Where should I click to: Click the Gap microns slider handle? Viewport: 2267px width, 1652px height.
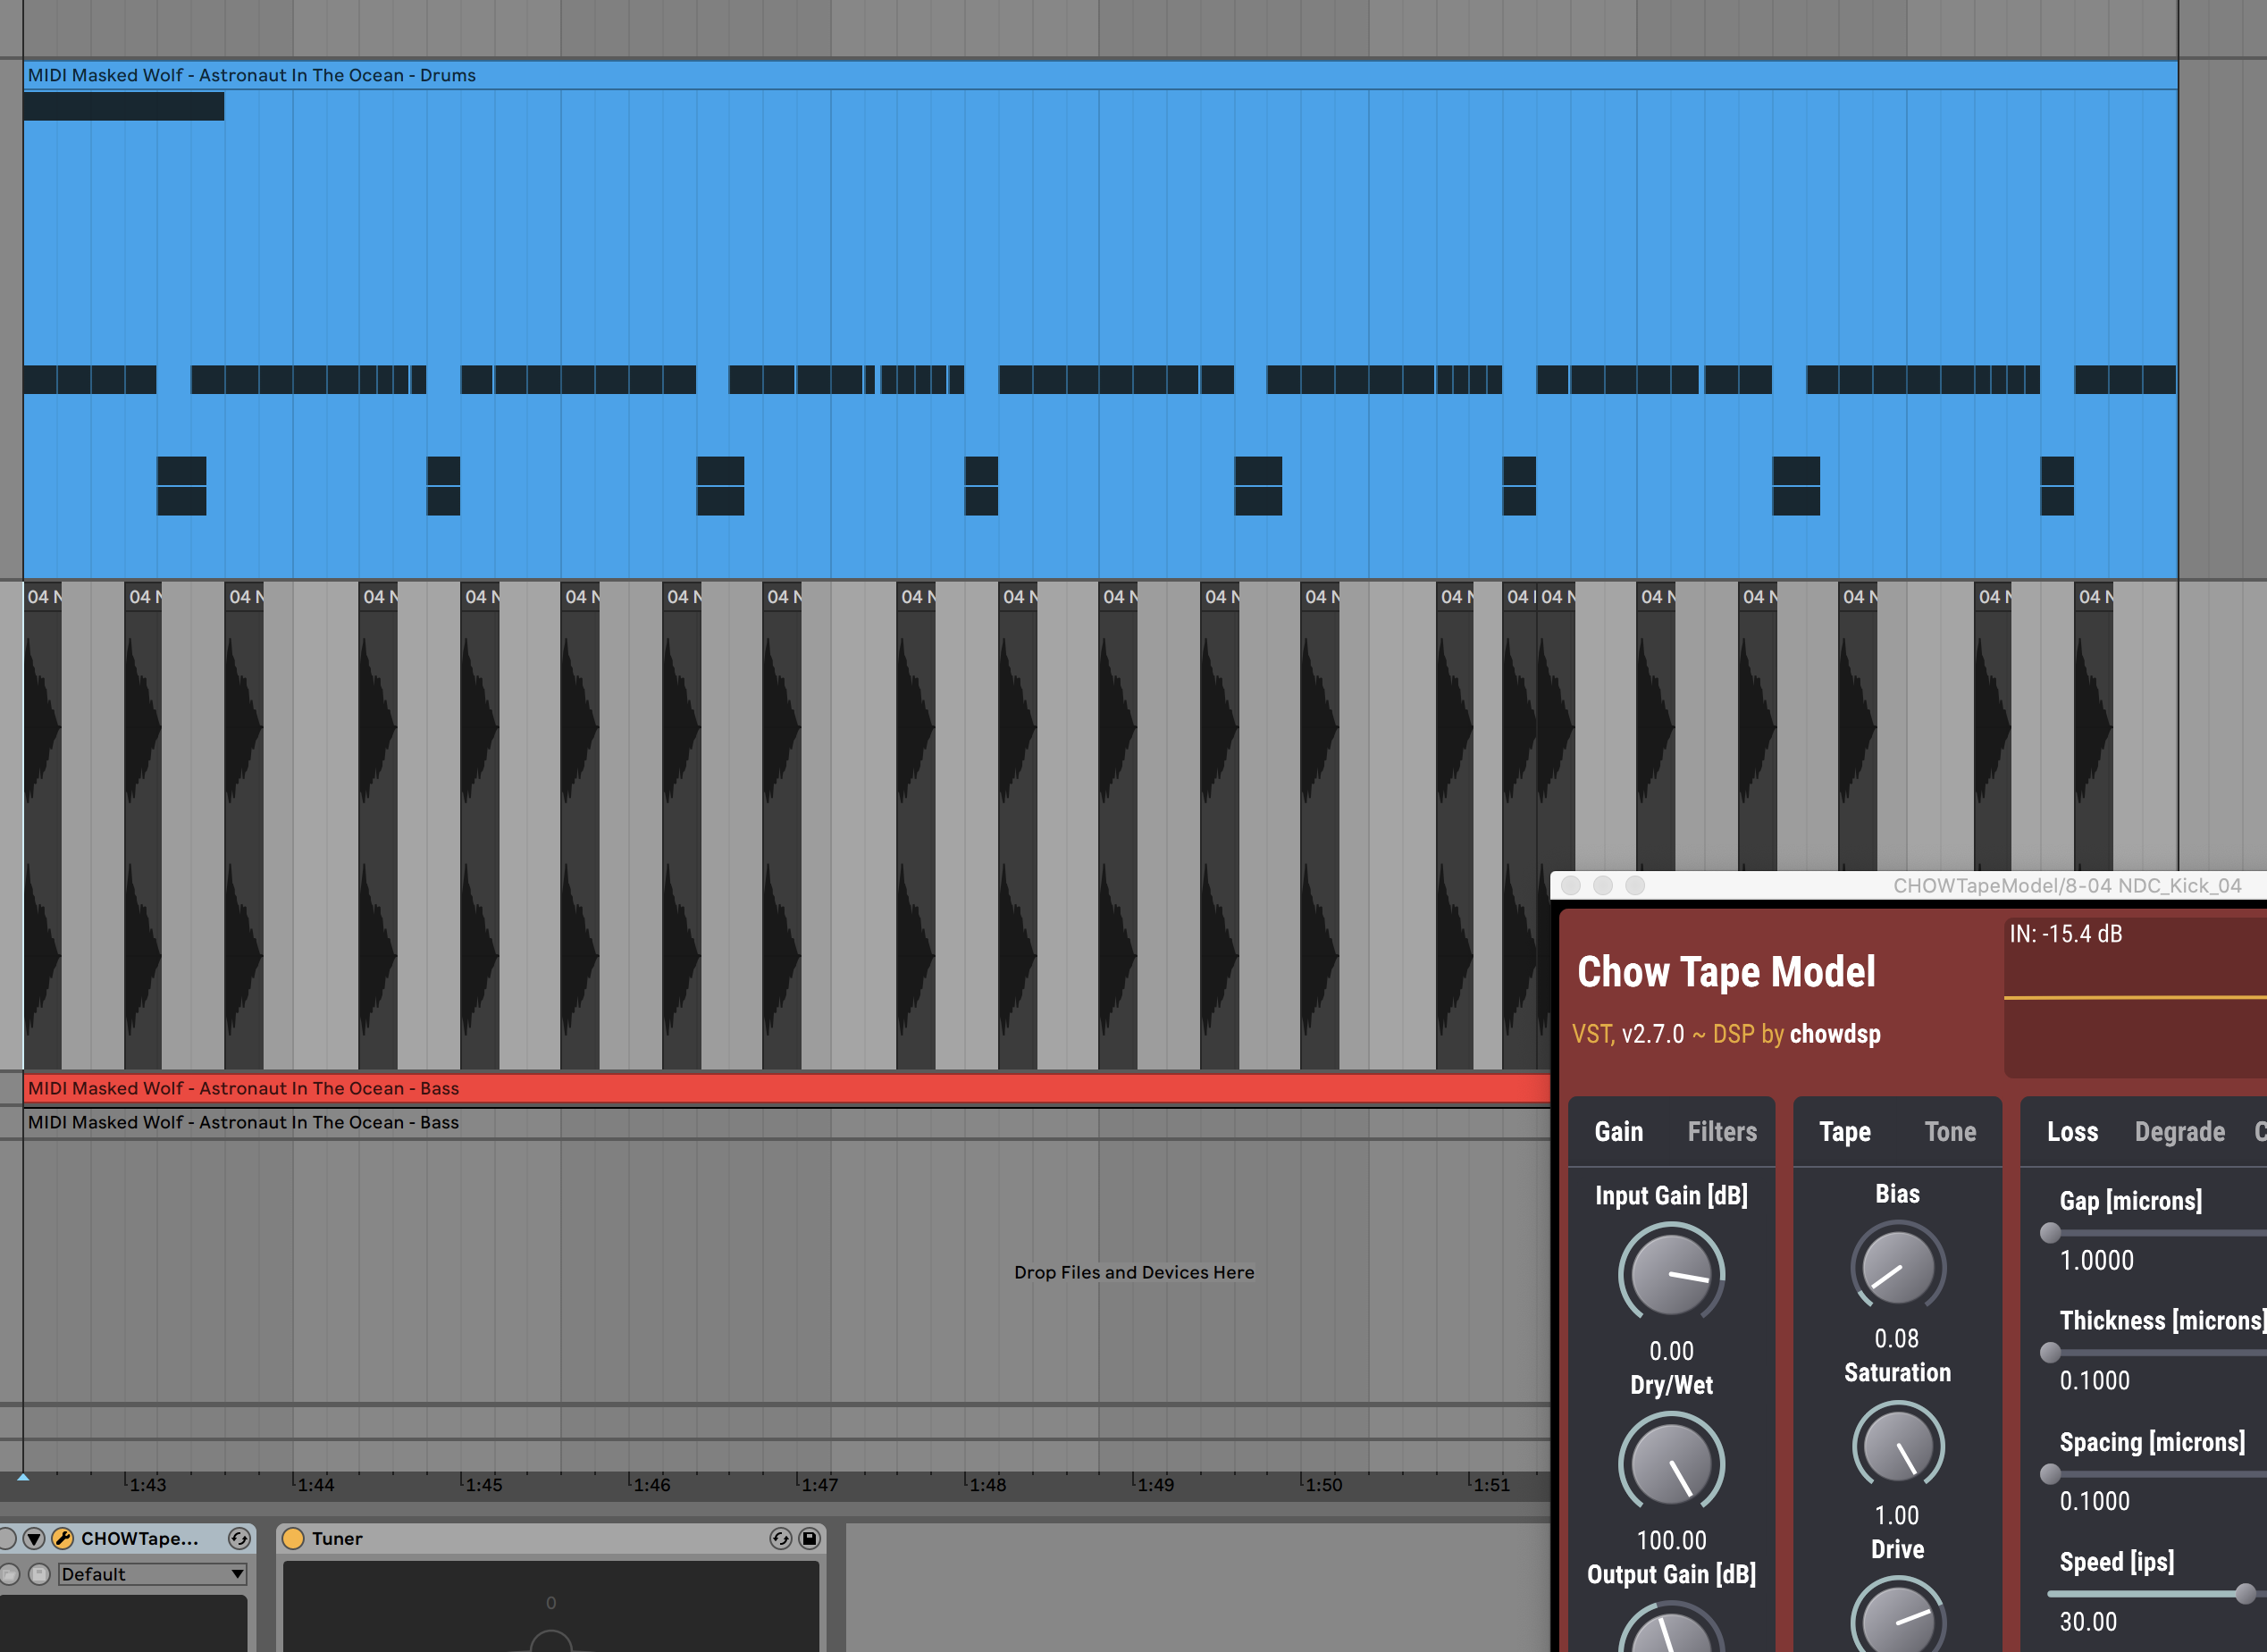[x=2050, y=1232]
